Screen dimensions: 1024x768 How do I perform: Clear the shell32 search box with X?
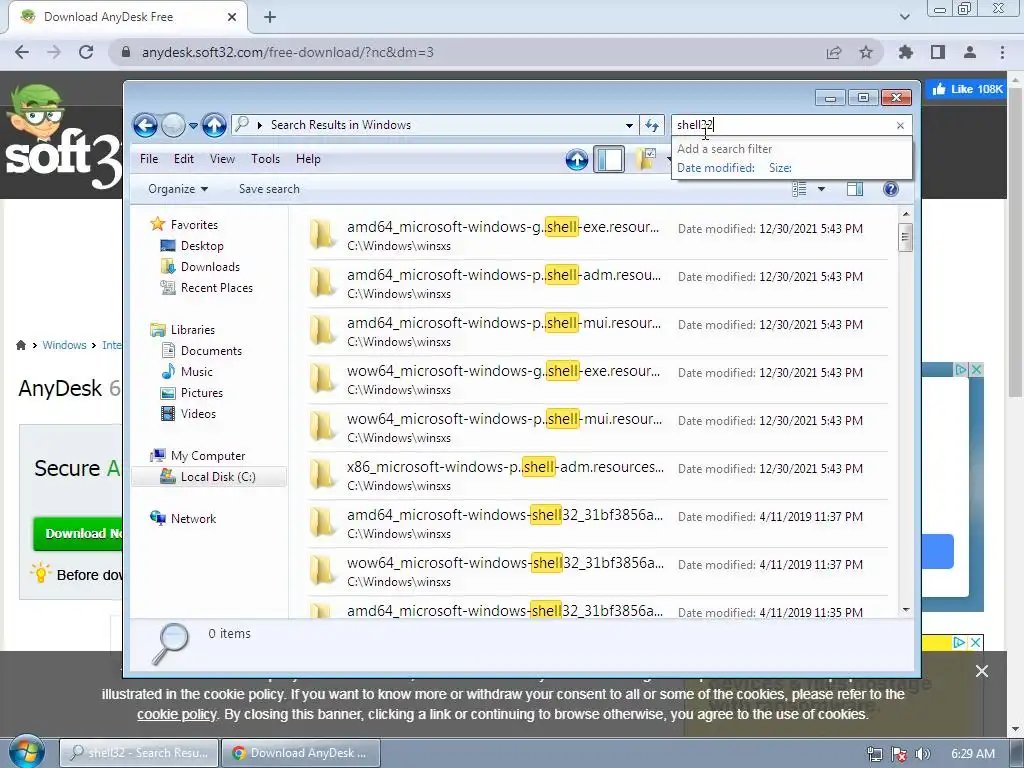(901, 125)
